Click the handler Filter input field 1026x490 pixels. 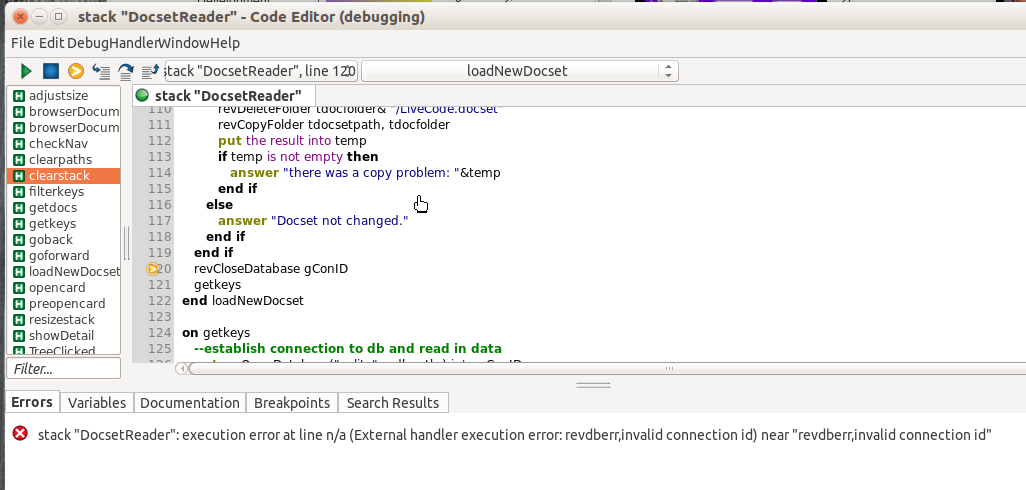coord(63,369)
